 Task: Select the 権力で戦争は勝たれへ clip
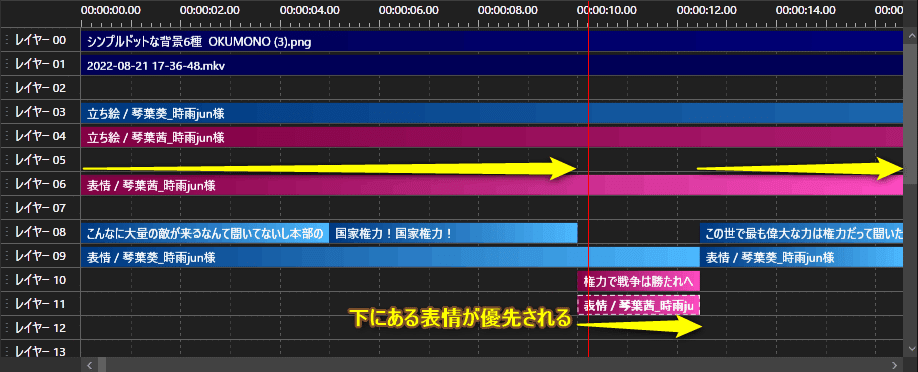(639, 281)
